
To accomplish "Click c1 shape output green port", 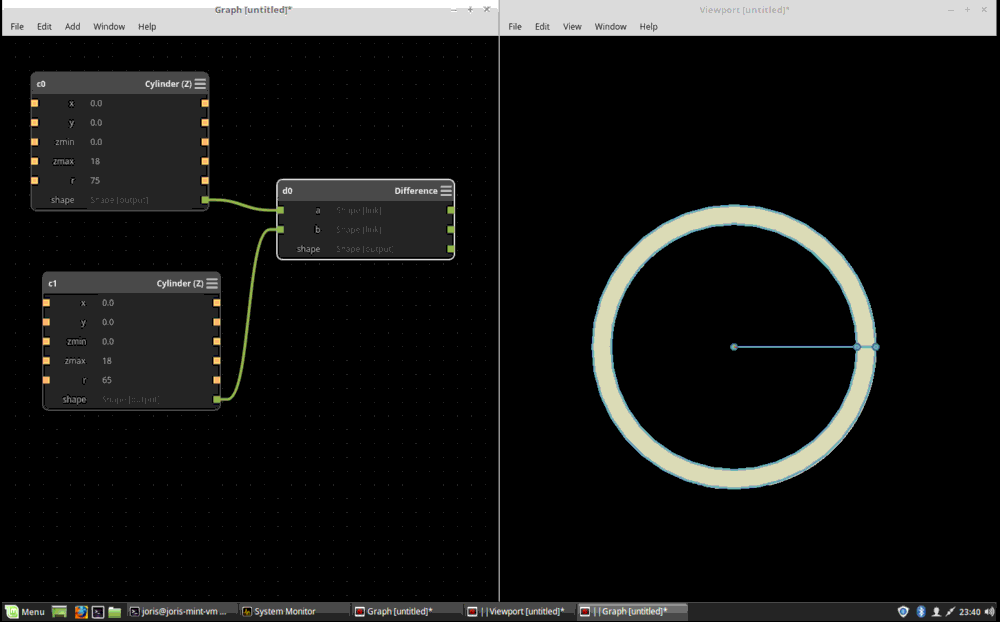I will click(217, 399).
